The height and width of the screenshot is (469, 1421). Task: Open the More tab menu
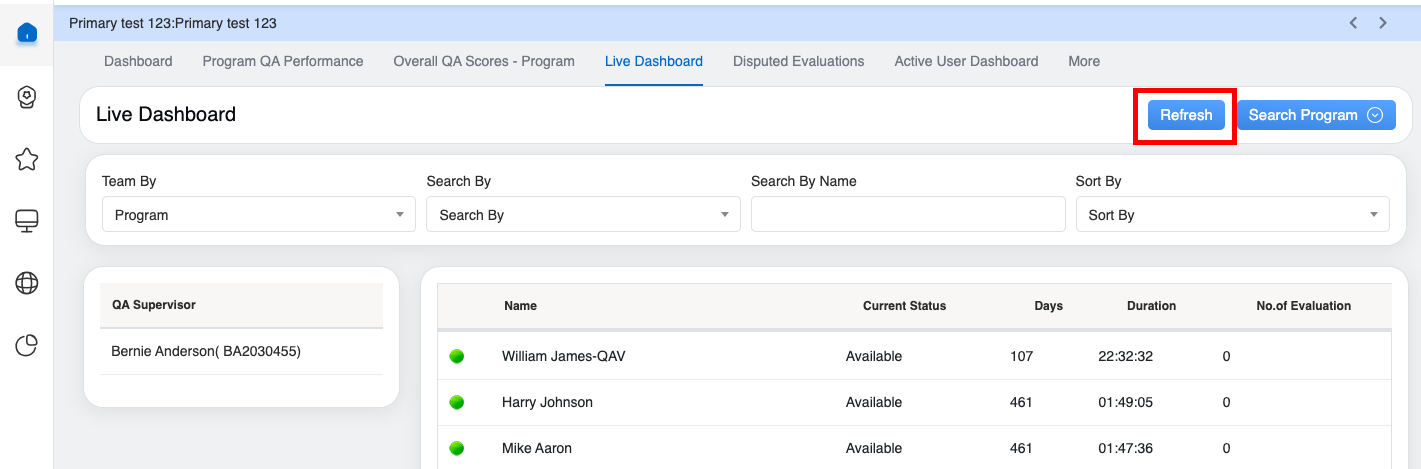click(x=1084, y=61)
